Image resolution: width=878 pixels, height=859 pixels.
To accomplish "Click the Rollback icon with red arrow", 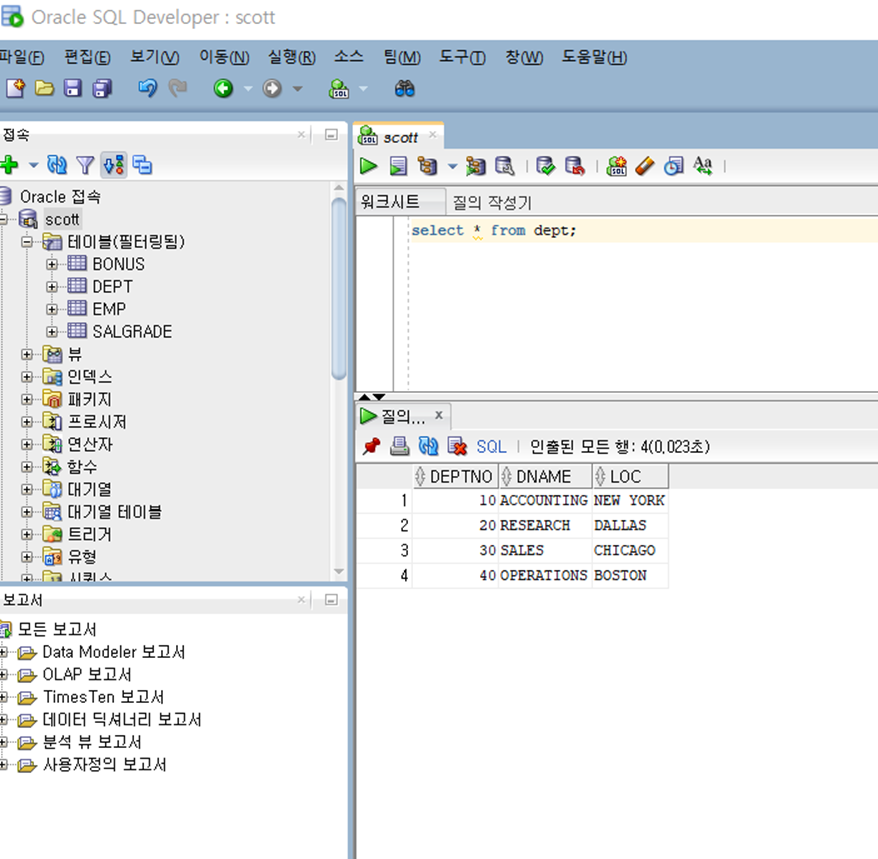I will 575,166.
